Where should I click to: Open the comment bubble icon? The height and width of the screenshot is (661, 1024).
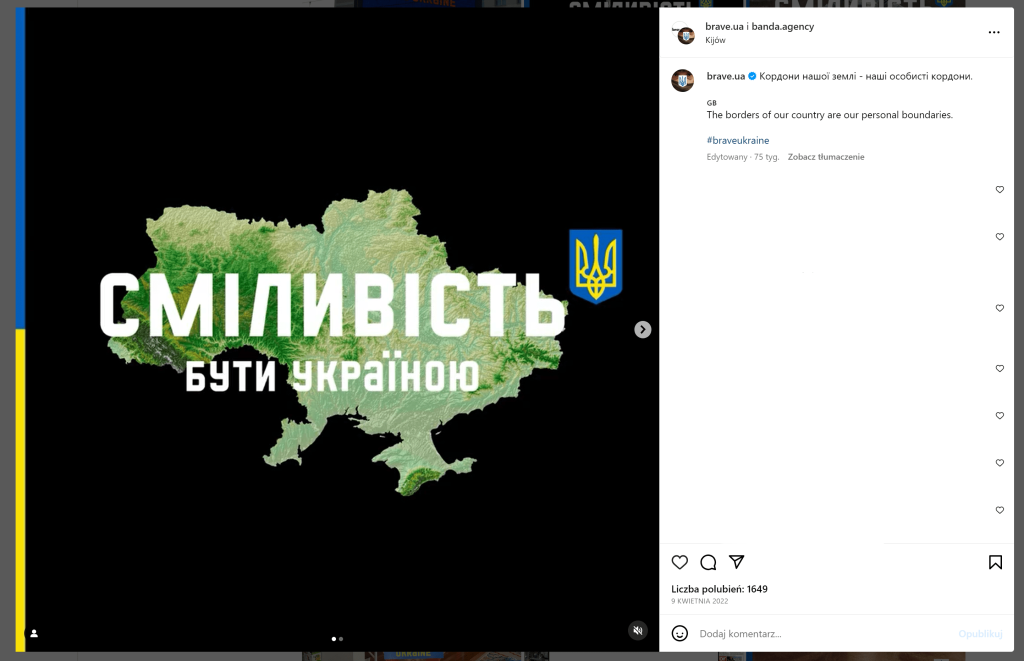[708, 562]
